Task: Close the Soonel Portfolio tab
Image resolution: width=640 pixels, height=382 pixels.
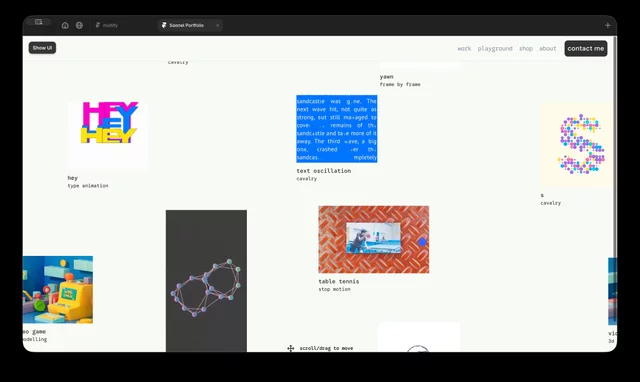Action: coord(218,25)
